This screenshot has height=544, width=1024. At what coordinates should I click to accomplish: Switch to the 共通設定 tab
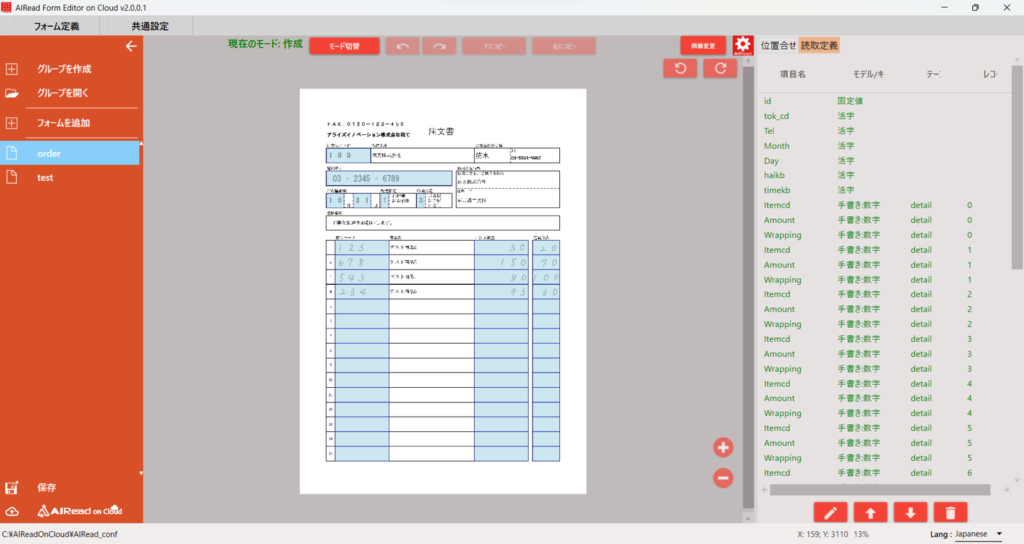pyautogui.click(x=150, y=26)
